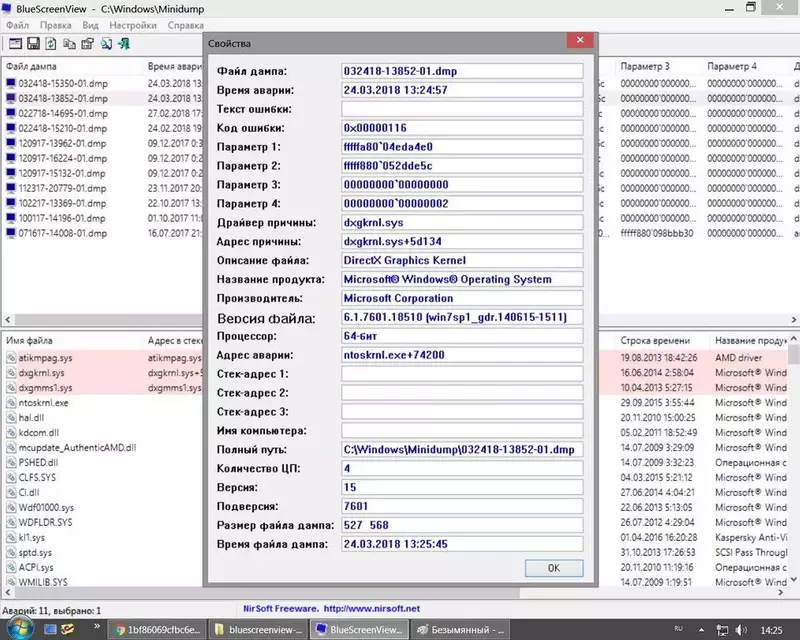
Task: Click the Exit toolbar icon
Action: pos(124,44)
